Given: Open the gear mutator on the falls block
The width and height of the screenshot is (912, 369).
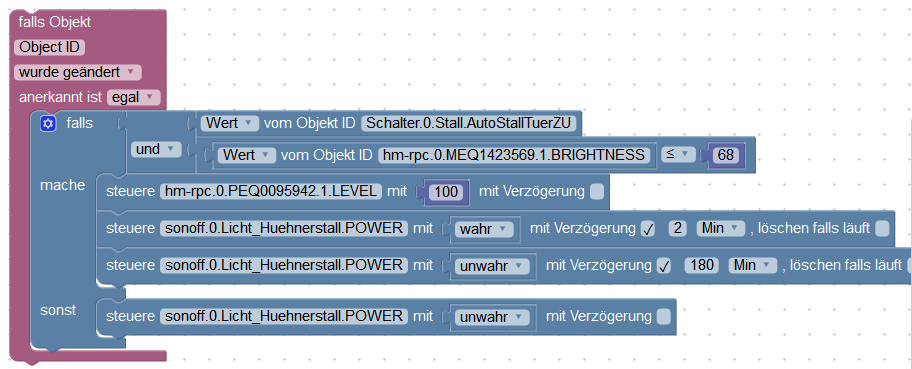Looking at the screenshot, I should click(x=48, y=123).
